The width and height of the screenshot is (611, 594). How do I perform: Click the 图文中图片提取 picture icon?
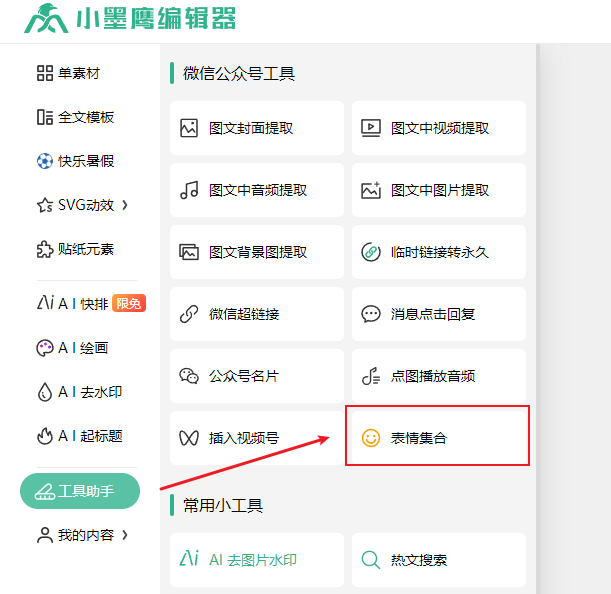[x=371, y=190]
